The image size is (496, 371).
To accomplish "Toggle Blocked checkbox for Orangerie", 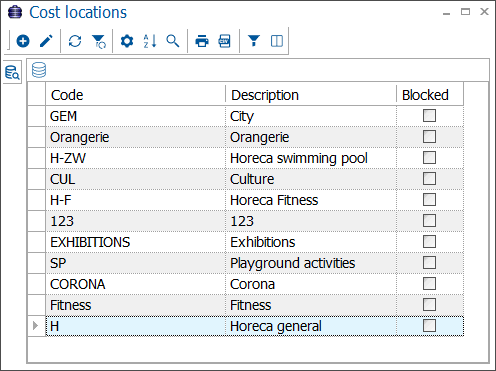I will 429,137.
